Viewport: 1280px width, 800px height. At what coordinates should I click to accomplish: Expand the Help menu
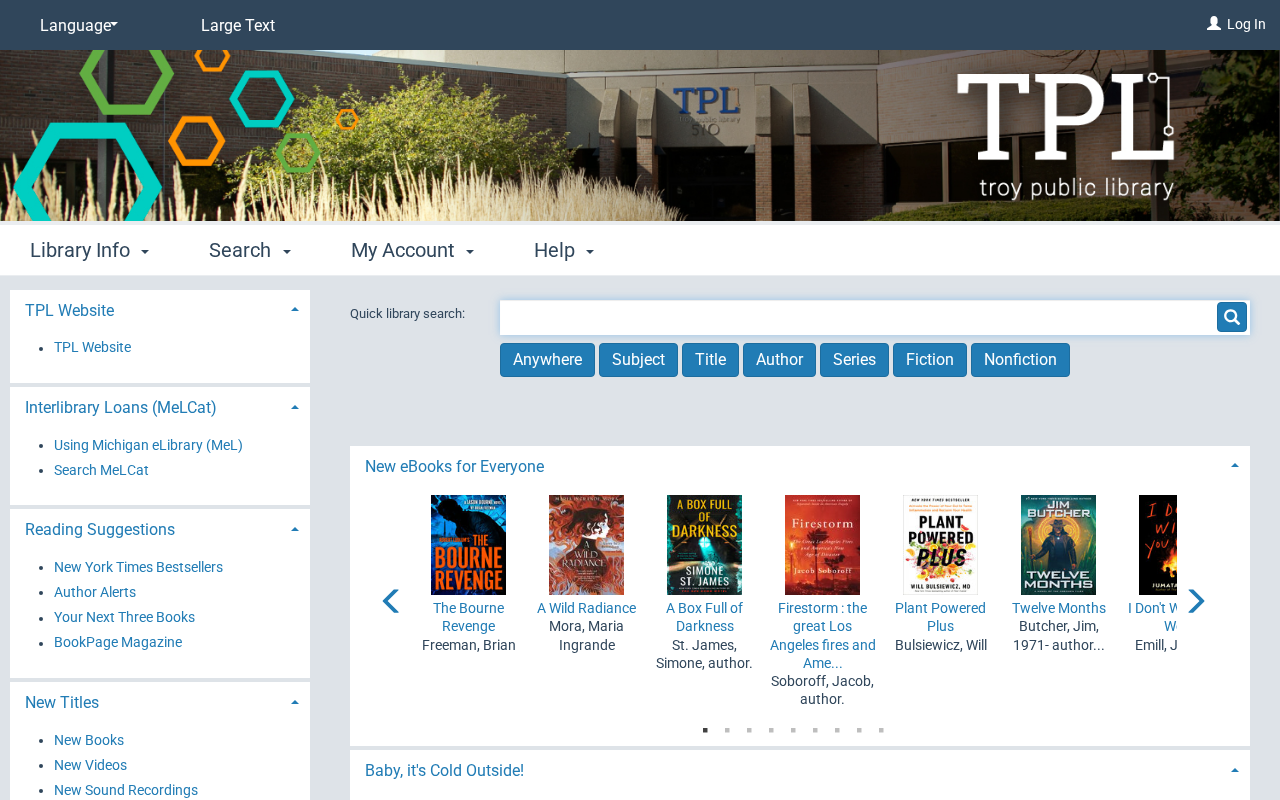tap(564, 250)
